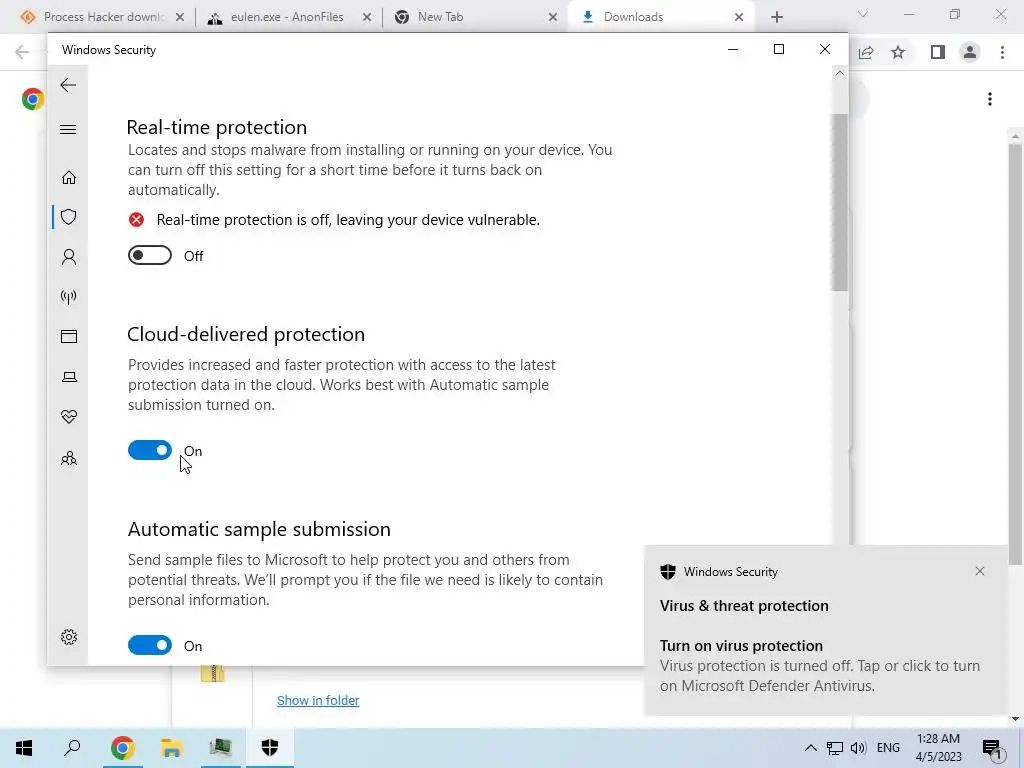Click Chrome share page icon
The height and width of the screenshot is (768, 1024).
[x=866, y=52]
